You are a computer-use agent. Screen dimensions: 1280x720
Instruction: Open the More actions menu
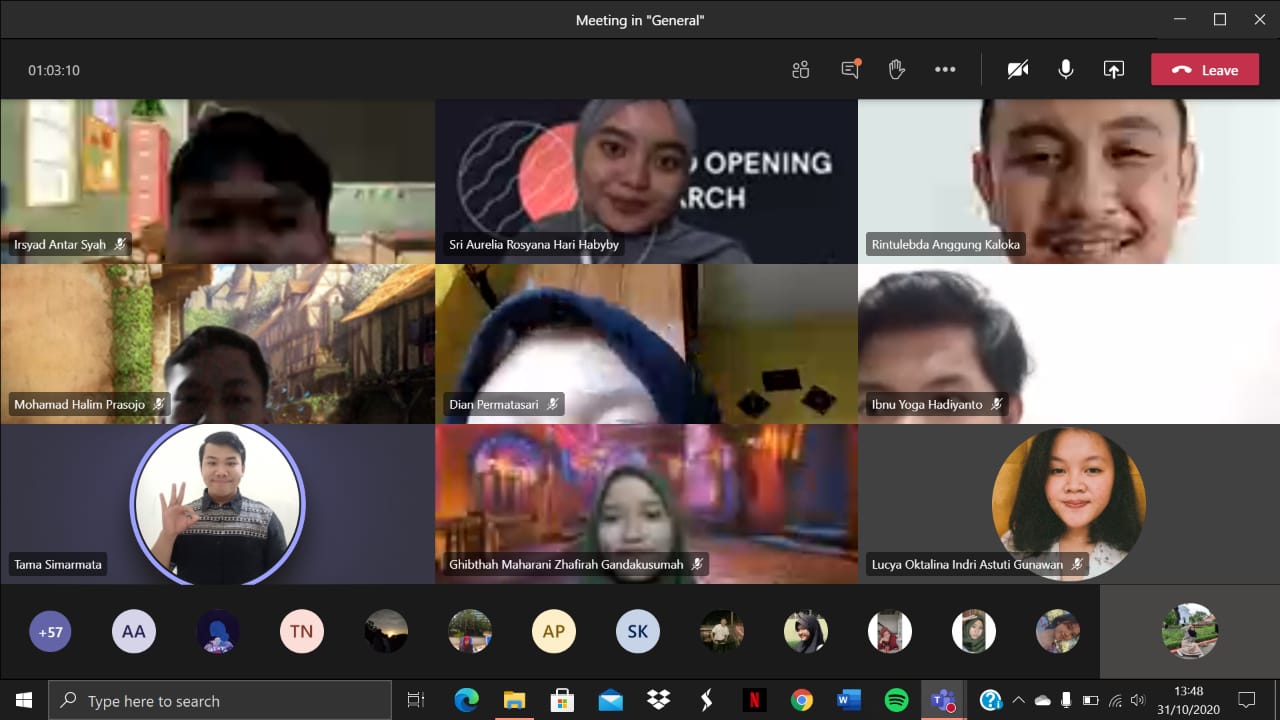point(944,69)
